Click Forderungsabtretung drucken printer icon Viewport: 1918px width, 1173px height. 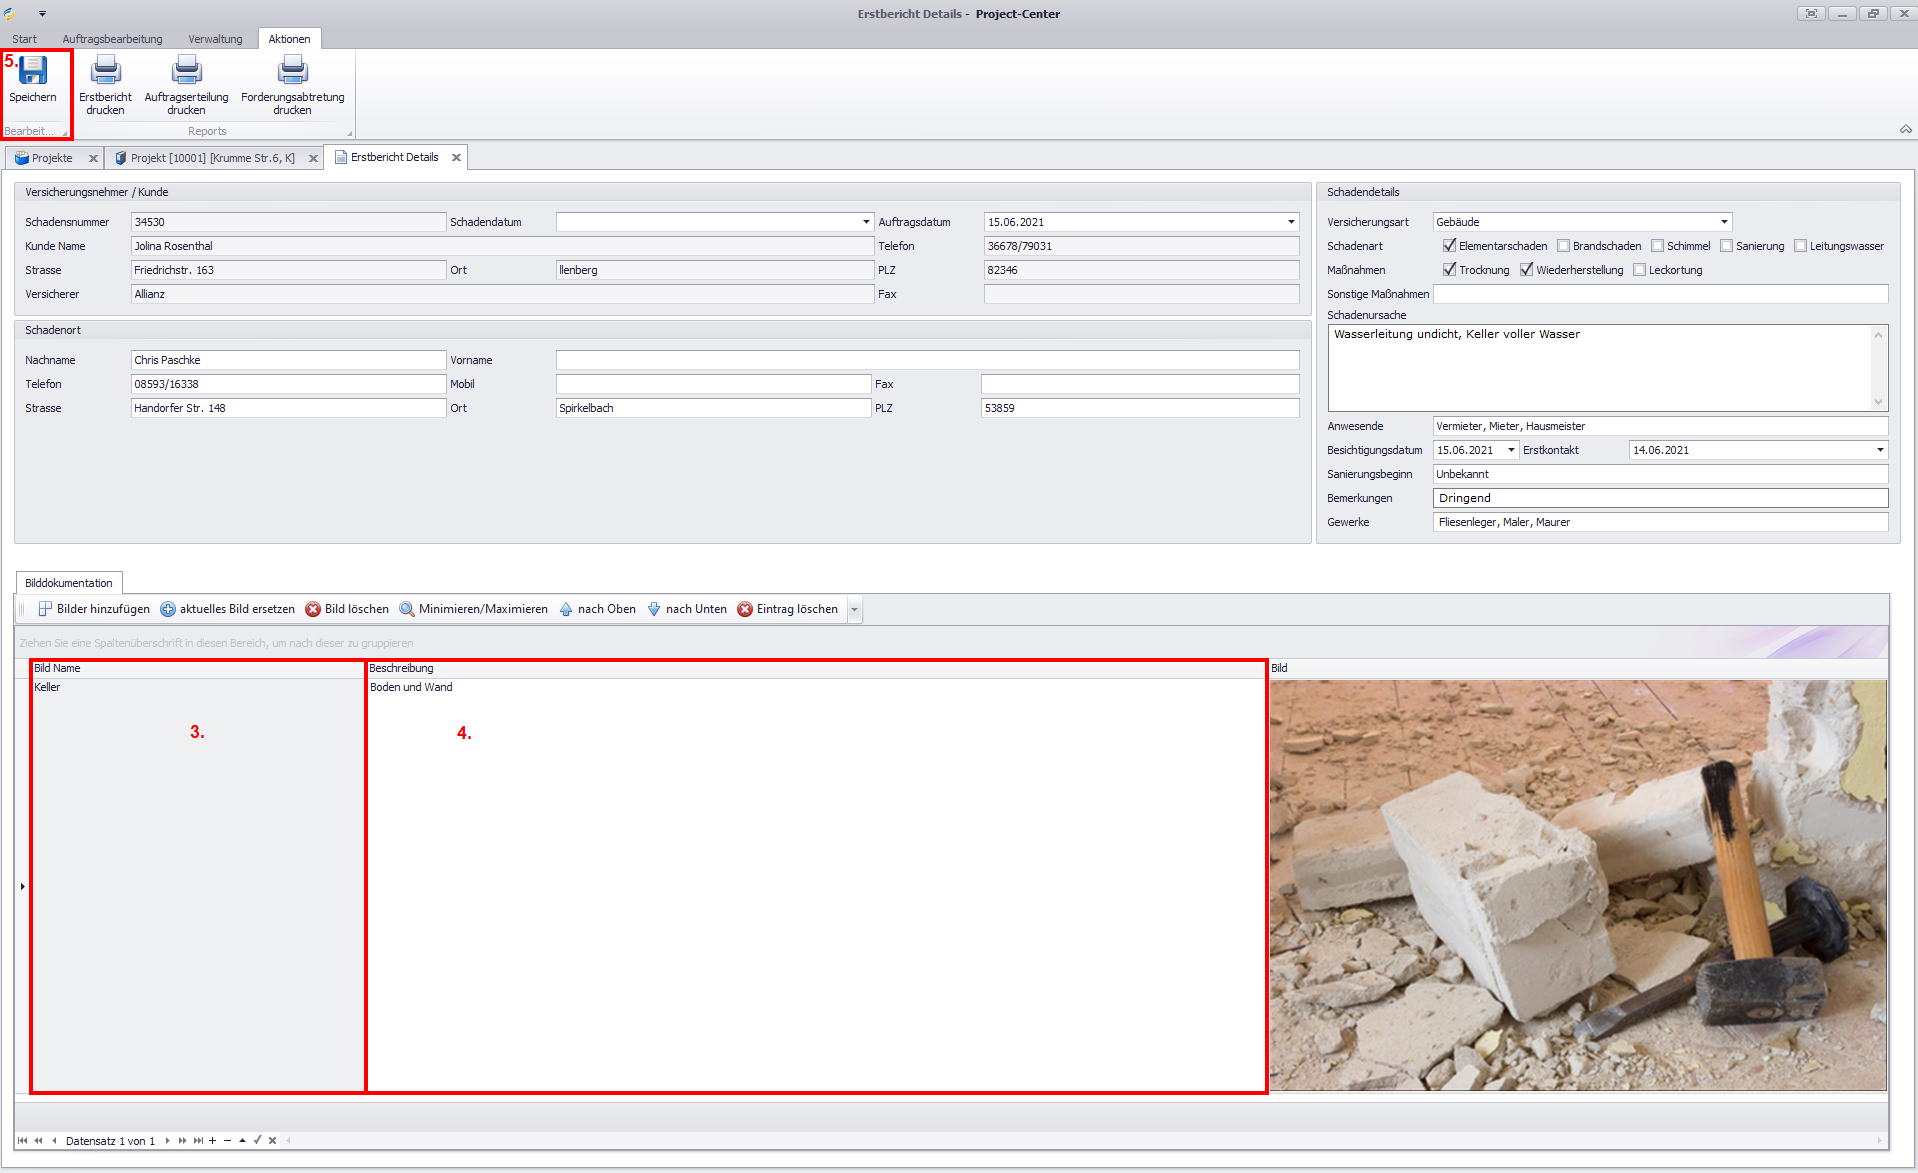point(292,72)
